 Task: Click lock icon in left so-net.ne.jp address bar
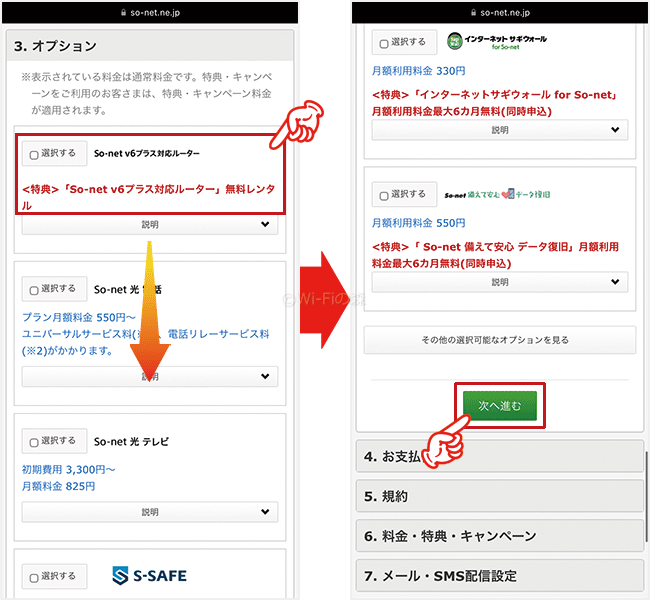124,13
